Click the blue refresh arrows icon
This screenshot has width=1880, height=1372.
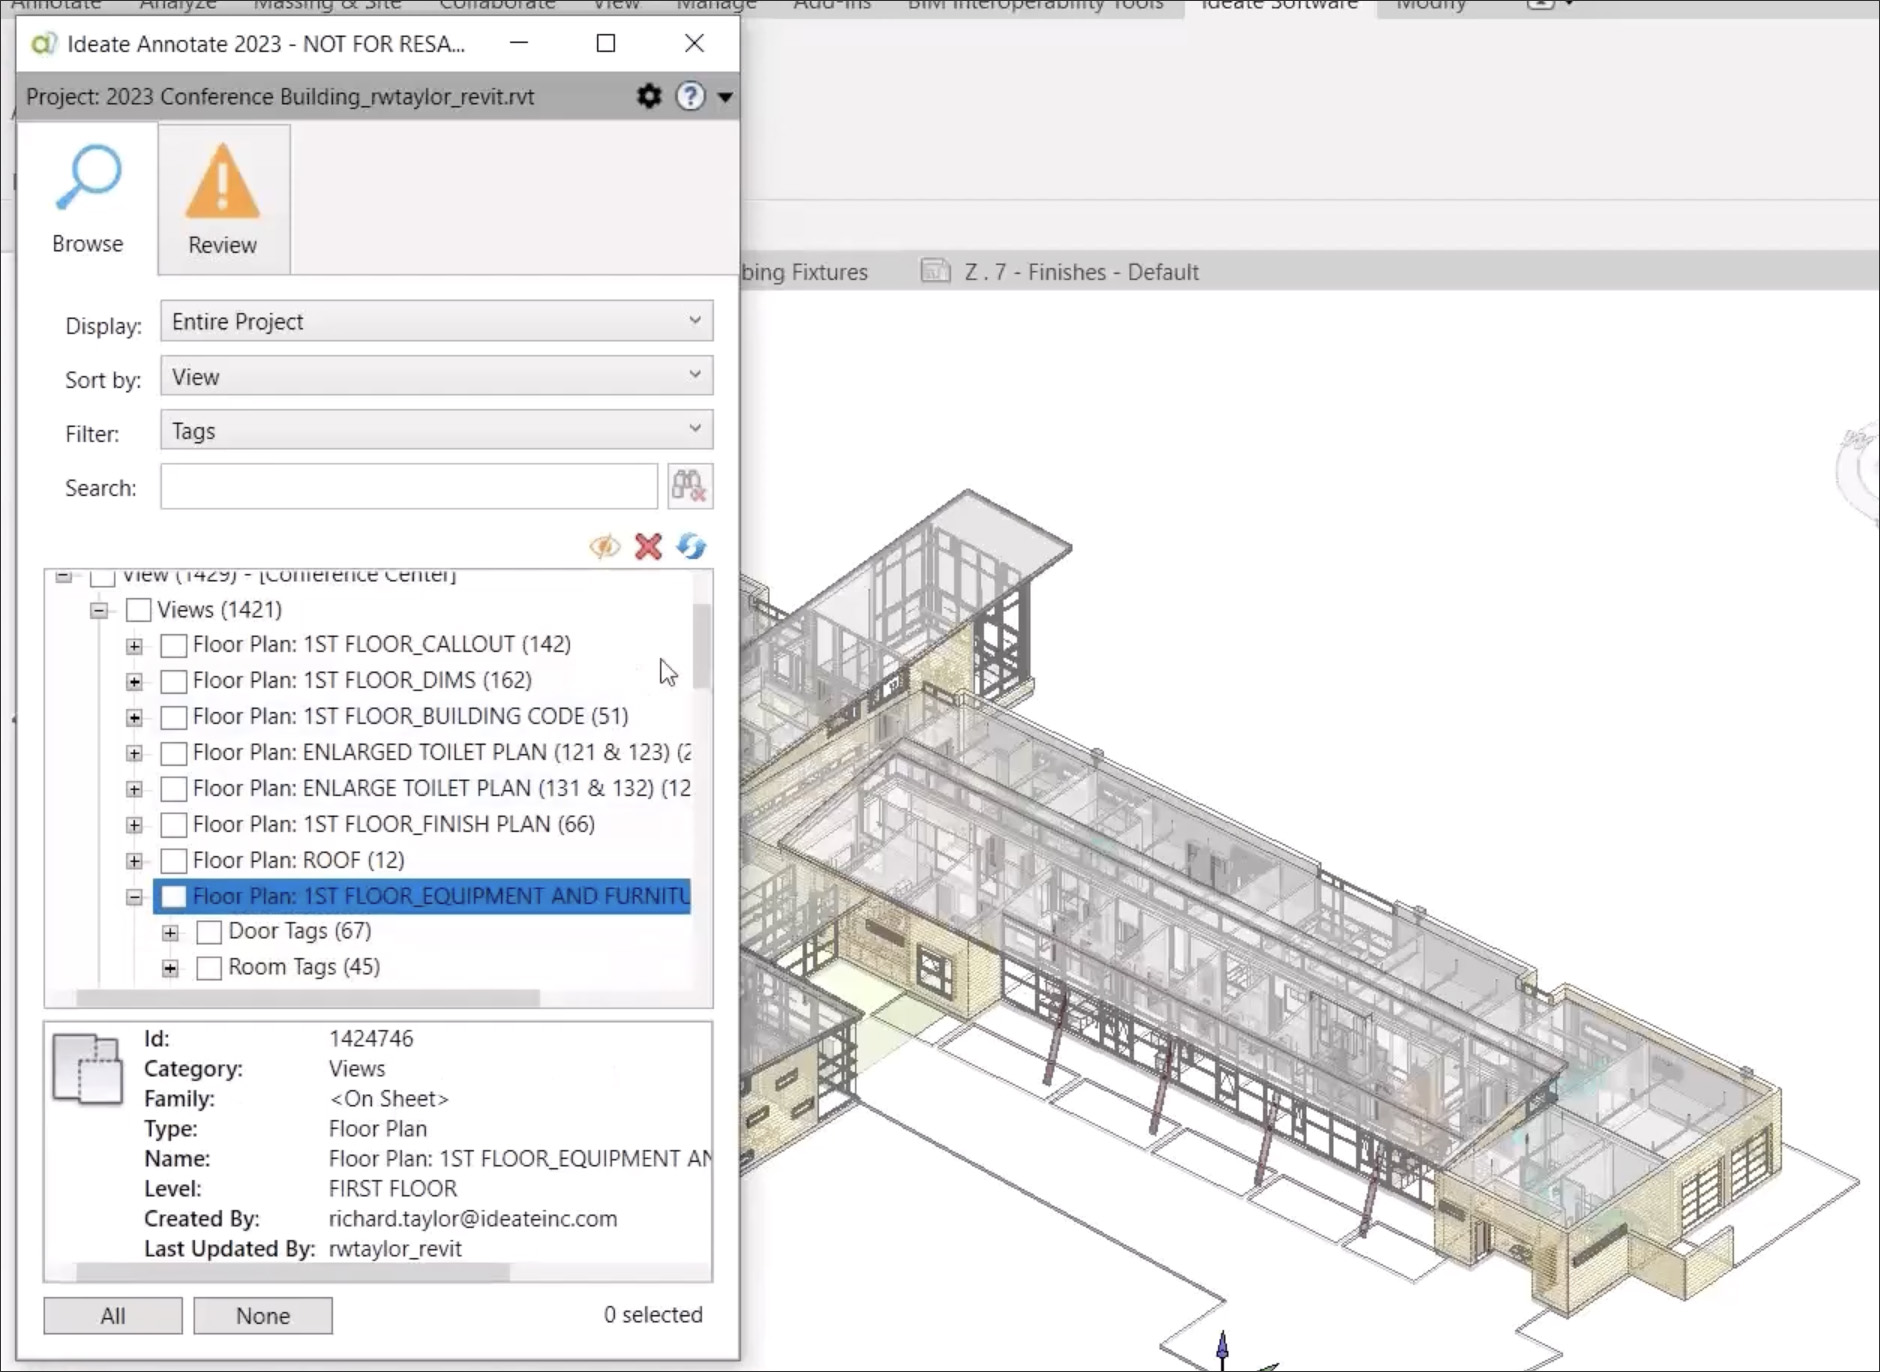point(691,546)
